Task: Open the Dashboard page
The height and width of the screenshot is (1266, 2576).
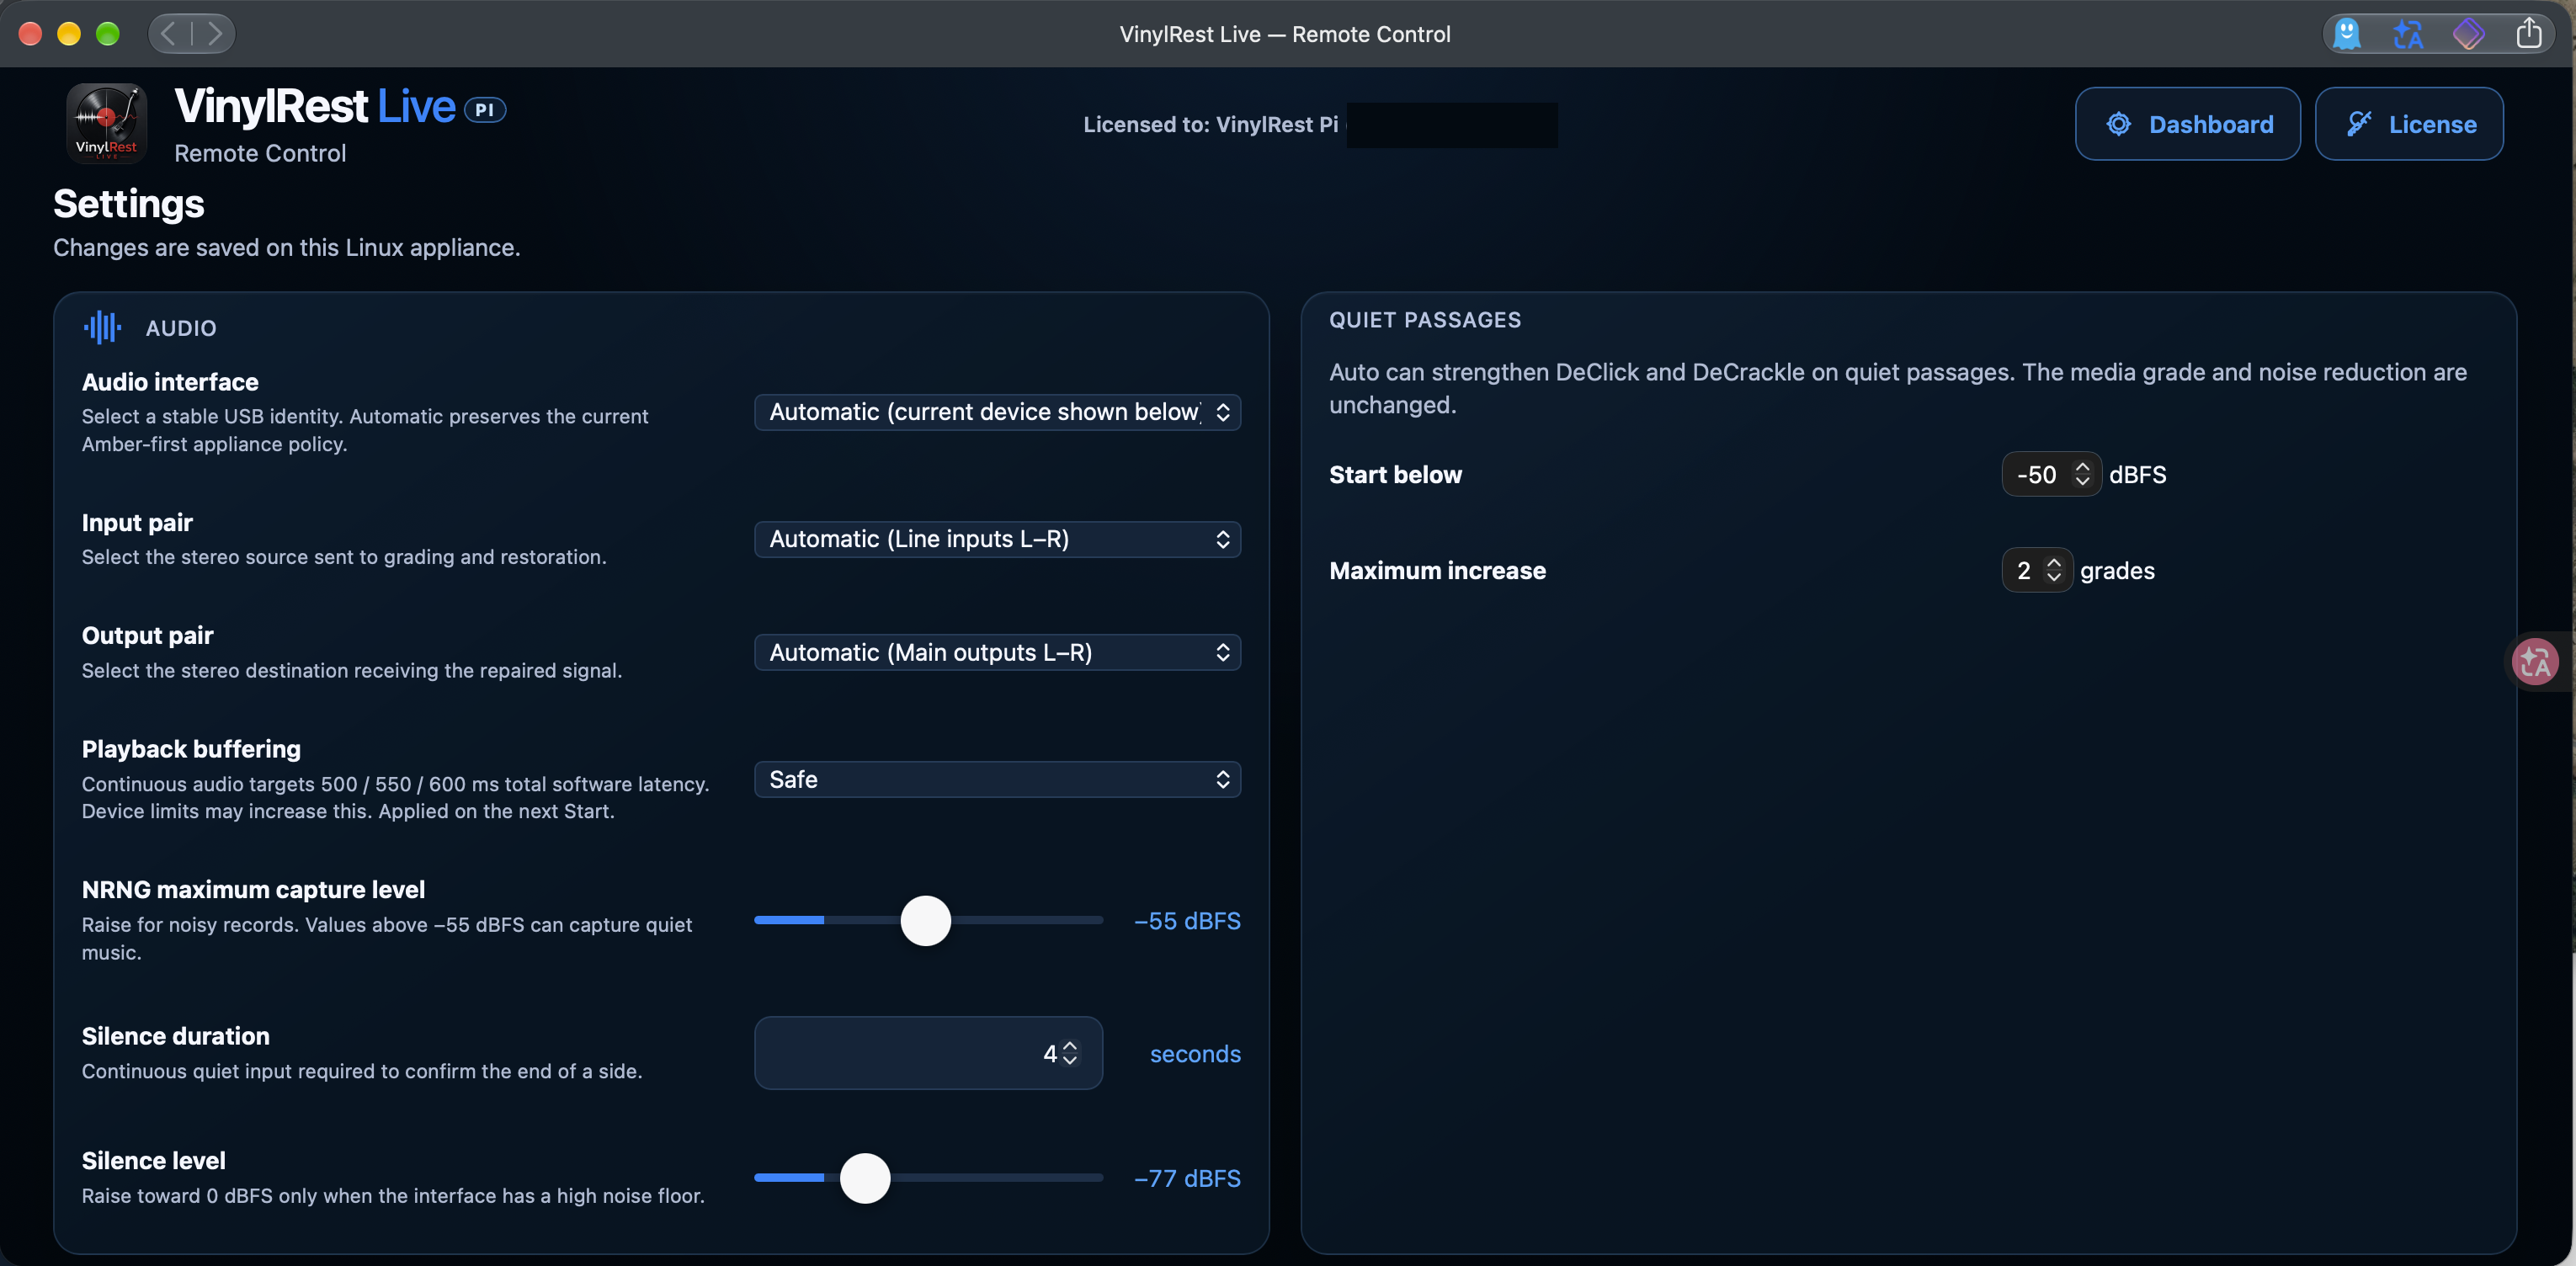Action: [x=2187, y=124]
